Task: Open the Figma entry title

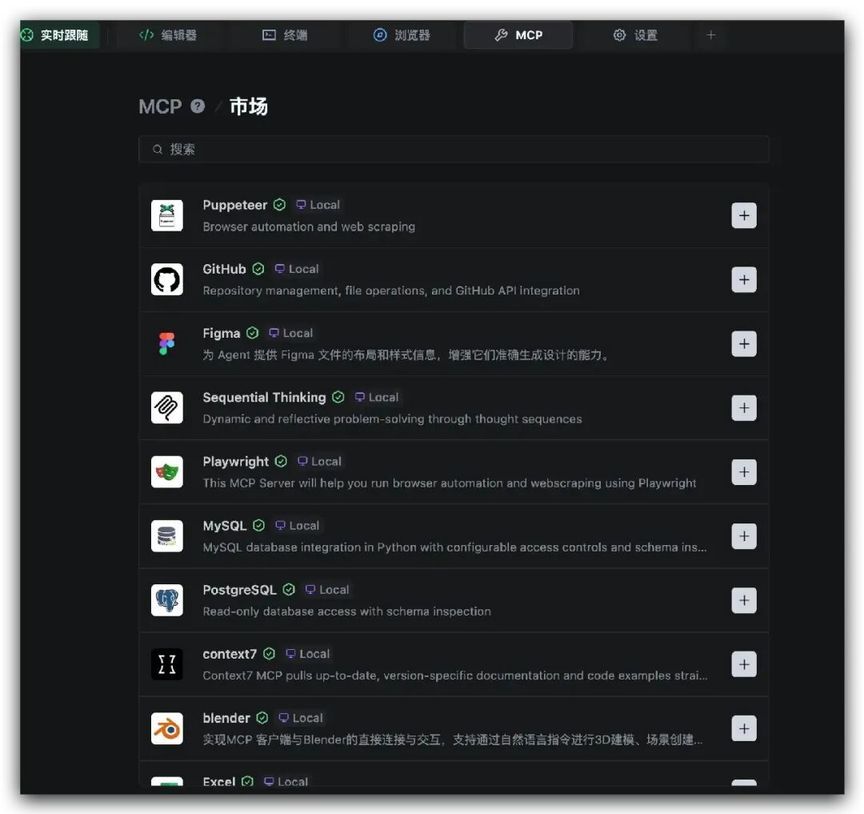Action: (222, 333)
